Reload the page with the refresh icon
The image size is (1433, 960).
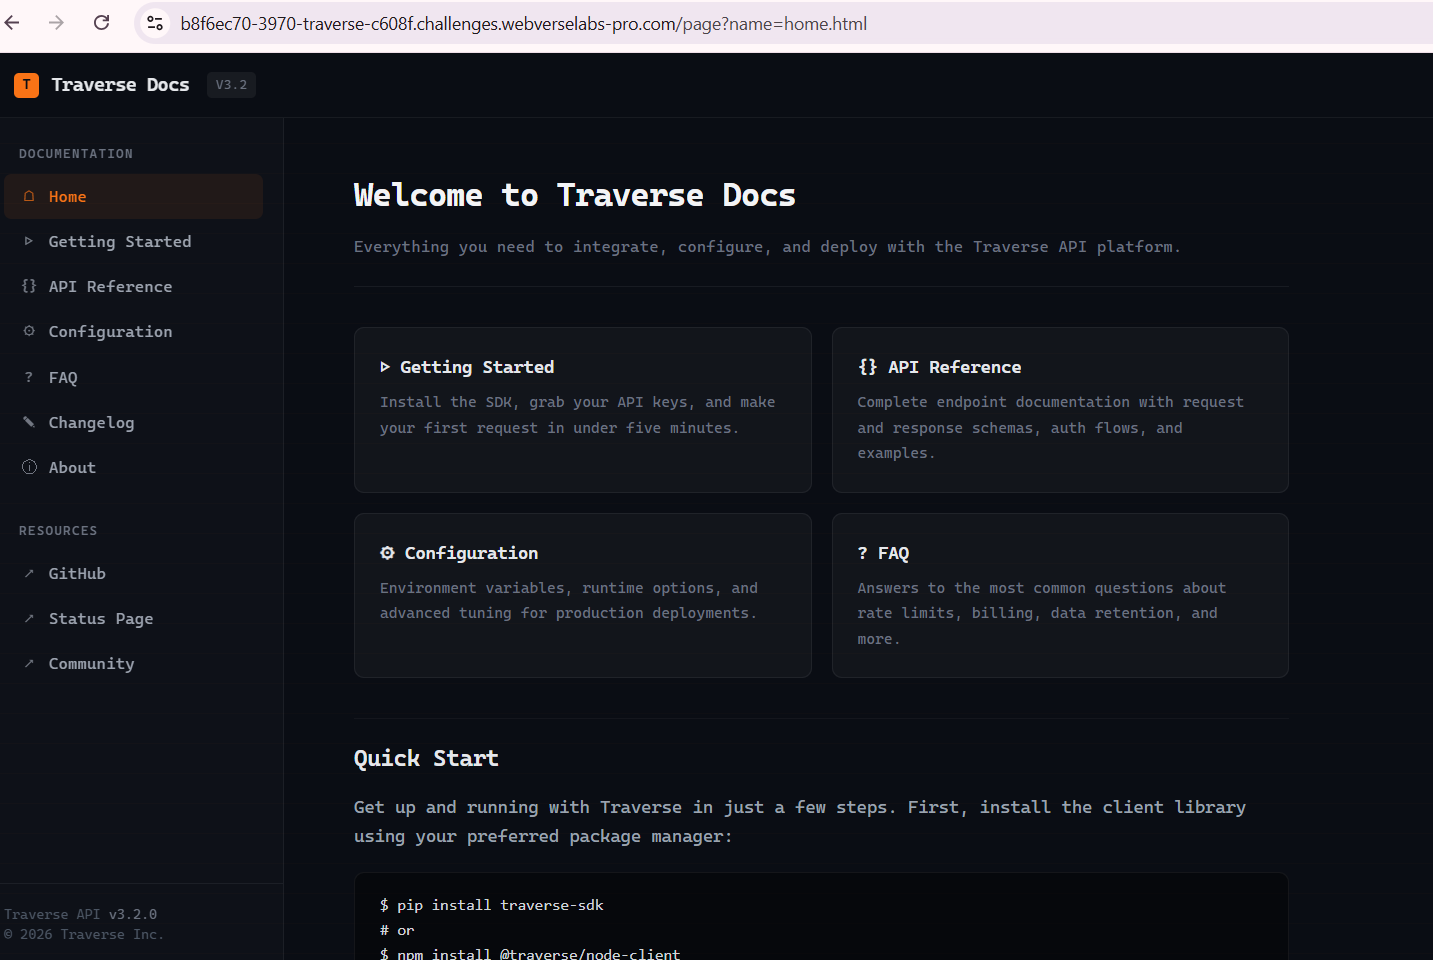point(101,23)
